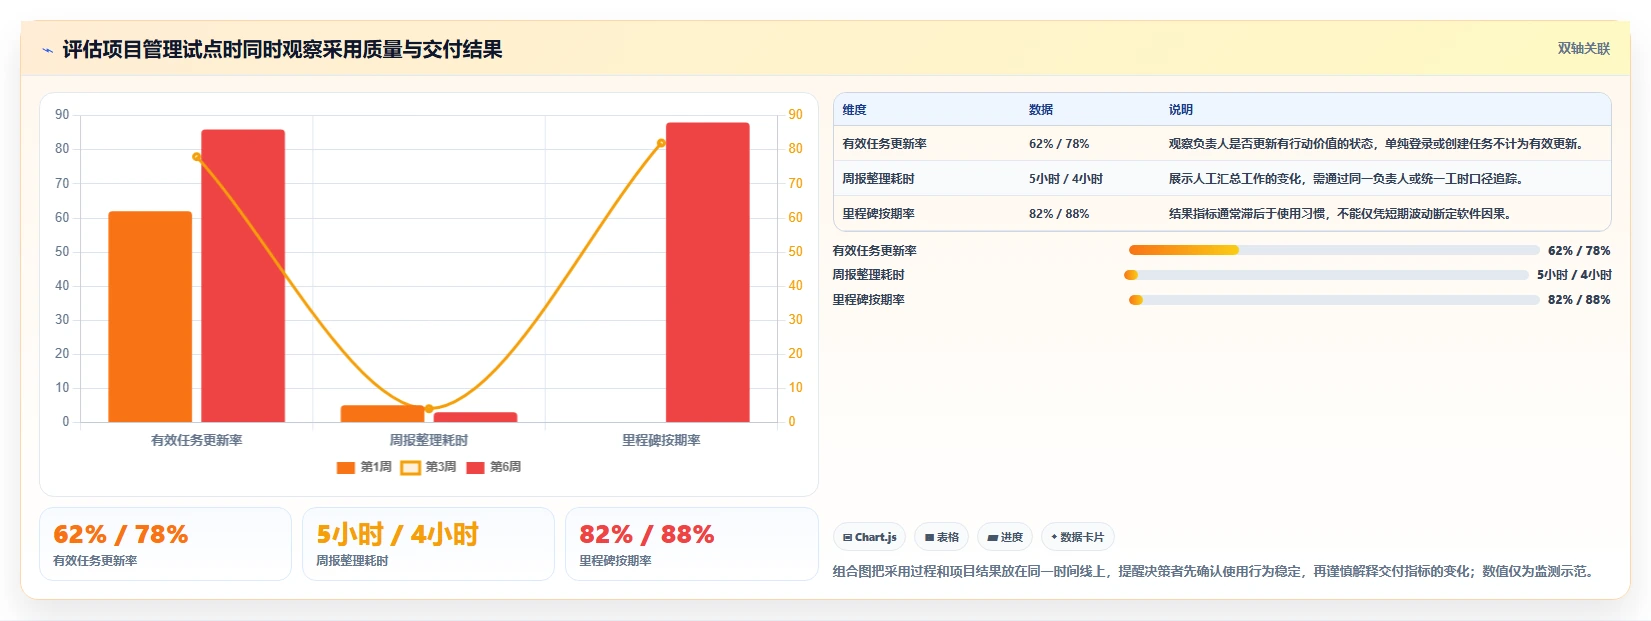This screenshot has width=1651, height=621.
Task: Click the 表格 tag
Action: [x=941, y=537]
